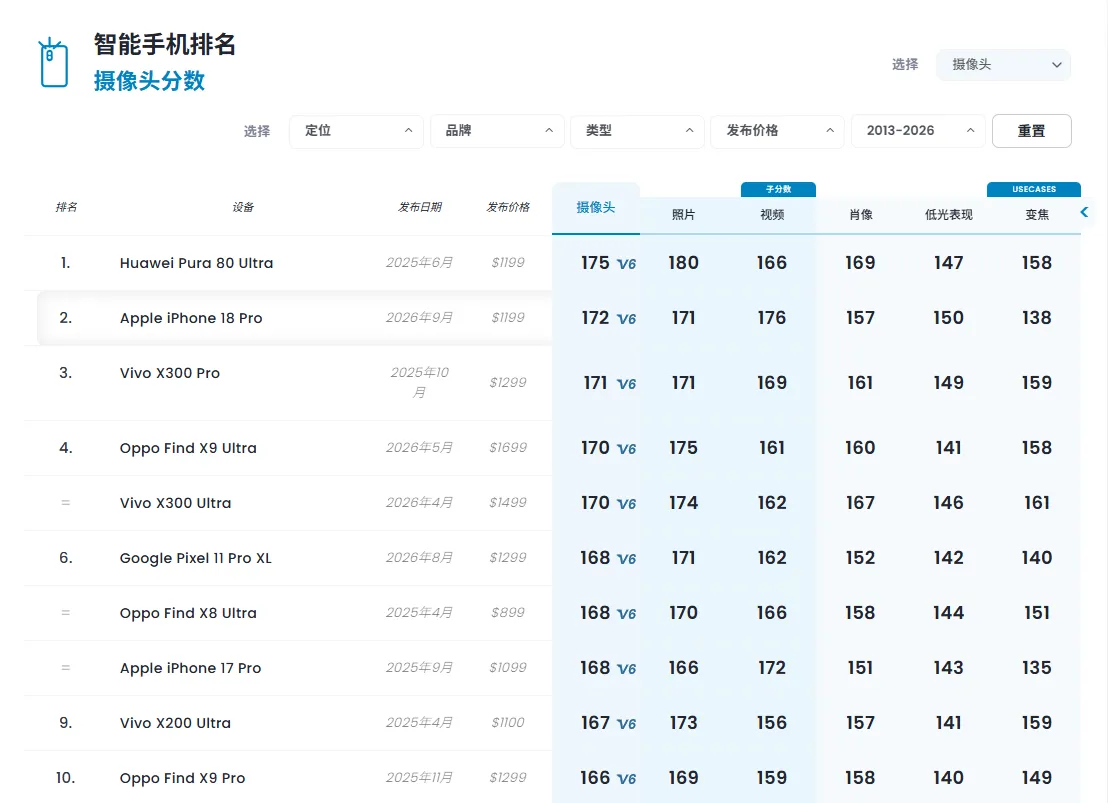Viewport: 1108px width, 803px height.
Task: Click the 2025年6月 release date cell
Action: pyautogui.click(x=419, y=262)
